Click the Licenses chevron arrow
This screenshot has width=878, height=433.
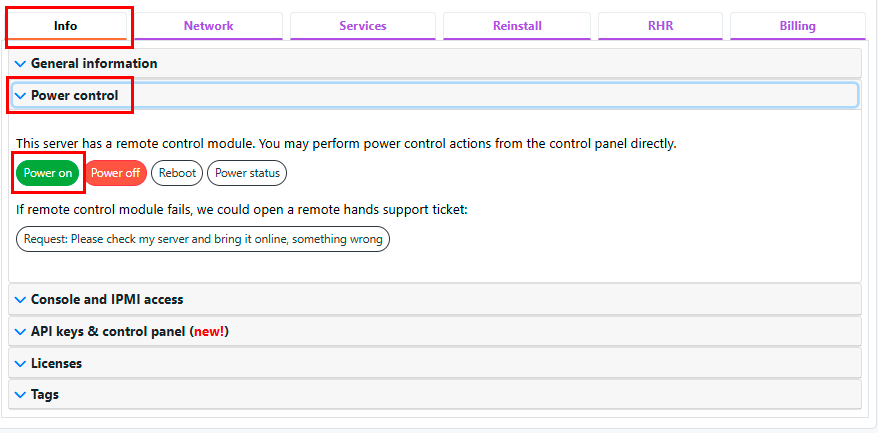pos(20,364)
